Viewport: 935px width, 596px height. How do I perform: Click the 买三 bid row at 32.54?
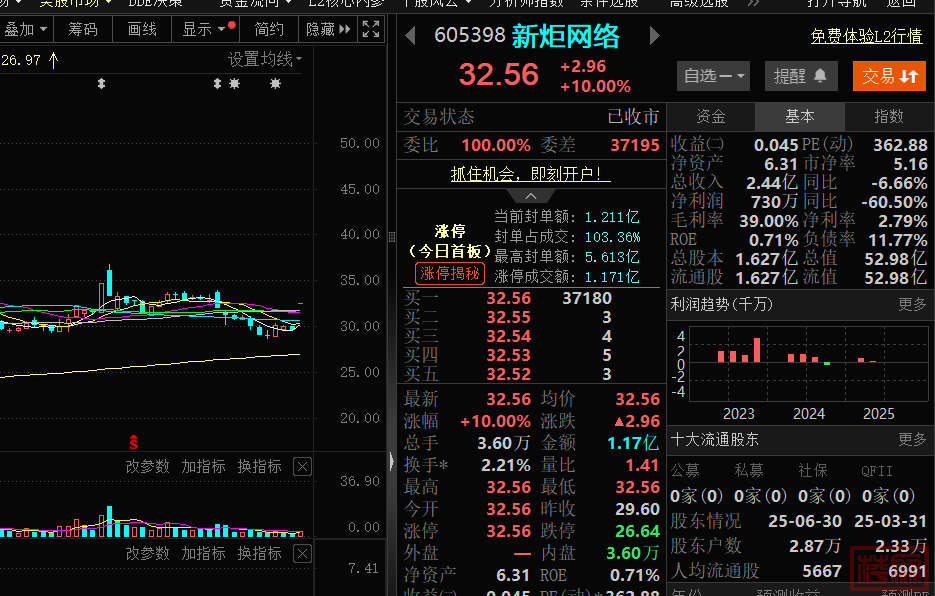click(531, 336)
